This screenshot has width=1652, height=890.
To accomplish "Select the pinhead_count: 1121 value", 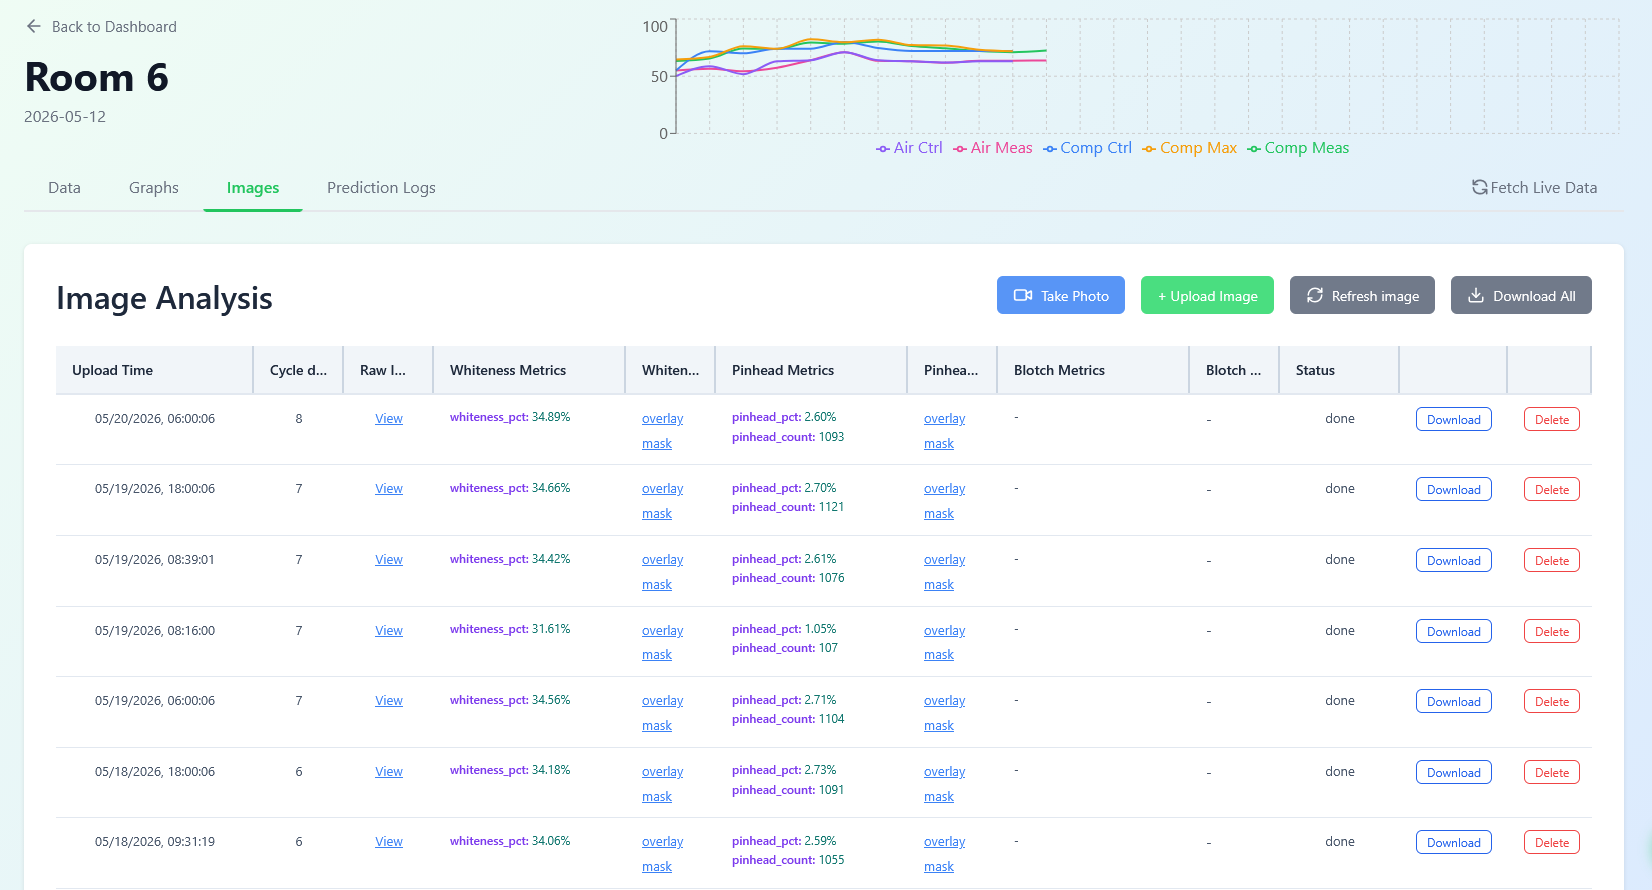I will tap(788, 507).
